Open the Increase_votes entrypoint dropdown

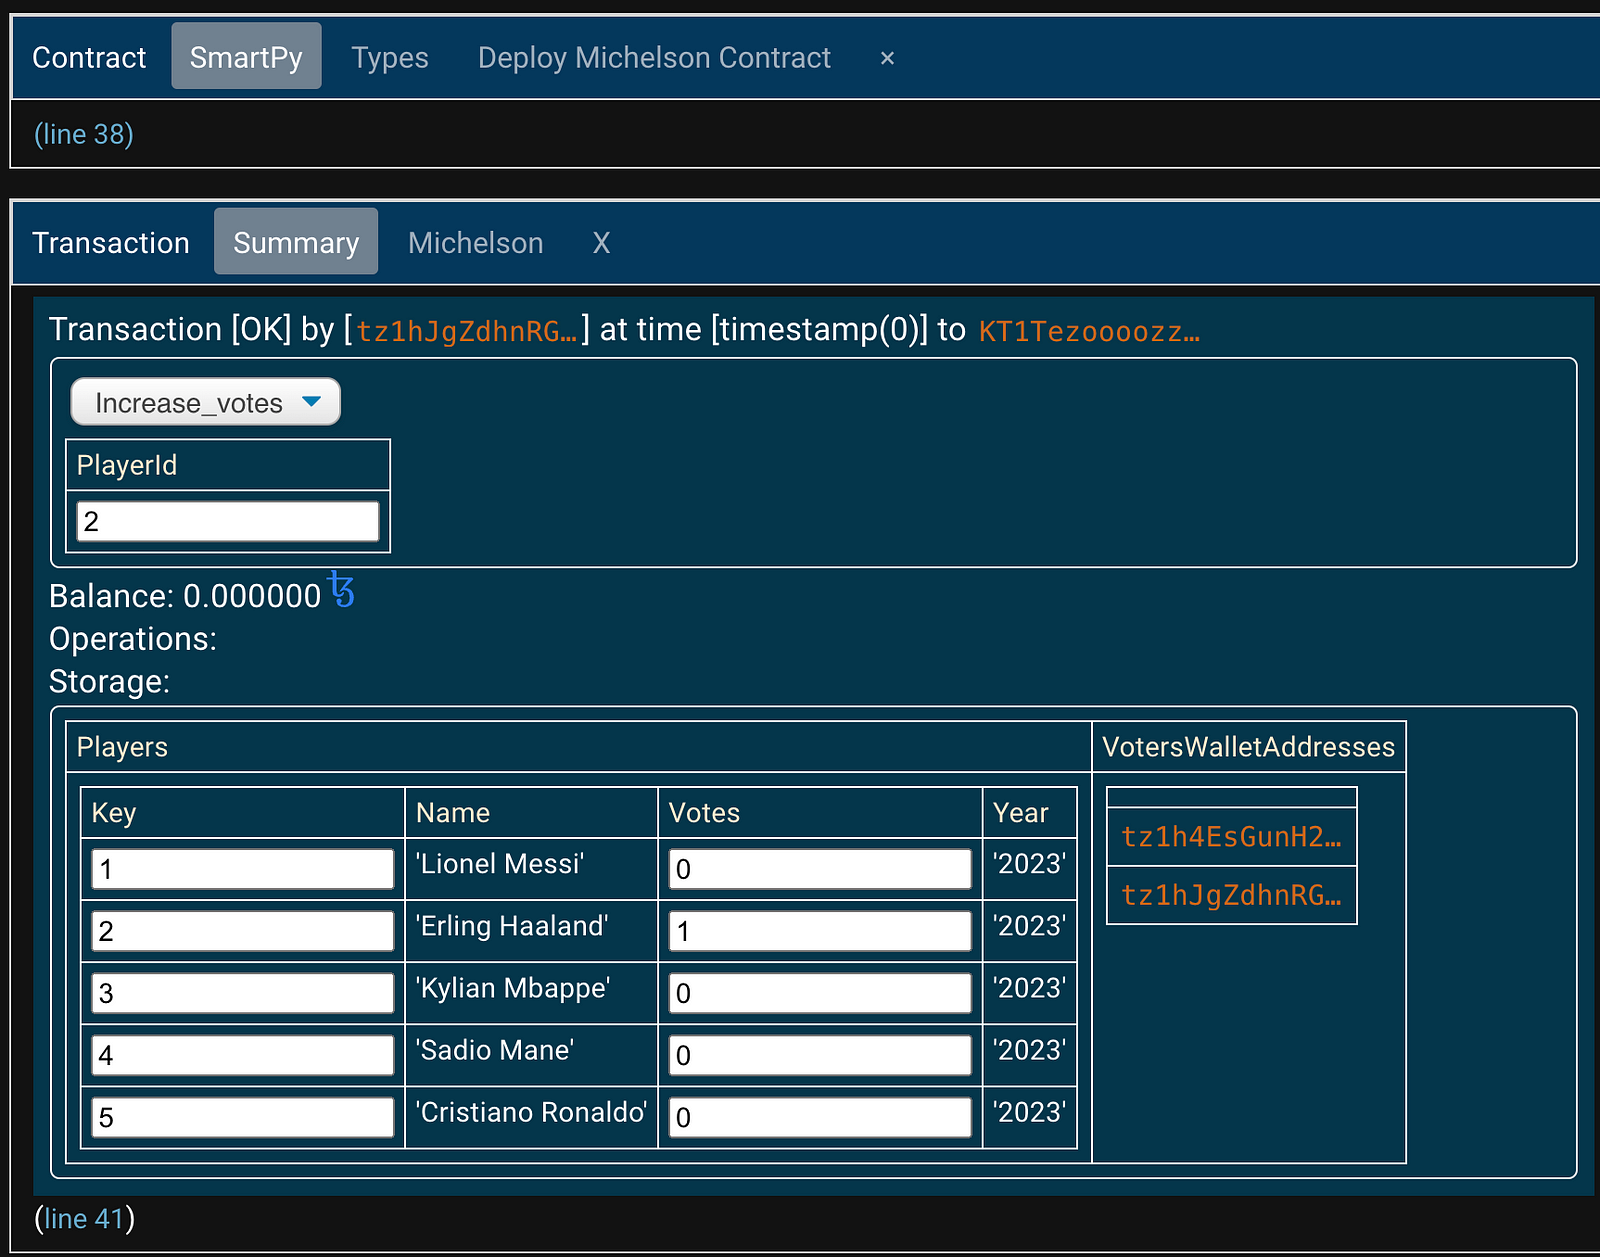click(x=206, y=402)
